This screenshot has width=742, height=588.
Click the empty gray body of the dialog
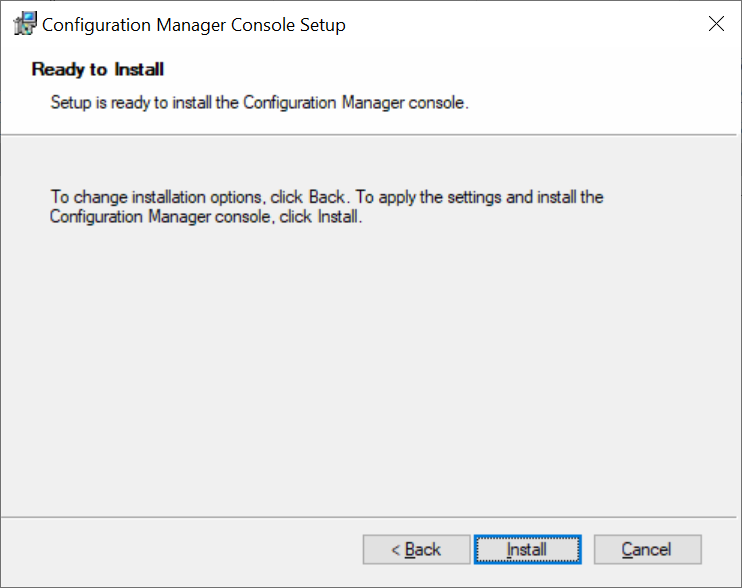371,369
